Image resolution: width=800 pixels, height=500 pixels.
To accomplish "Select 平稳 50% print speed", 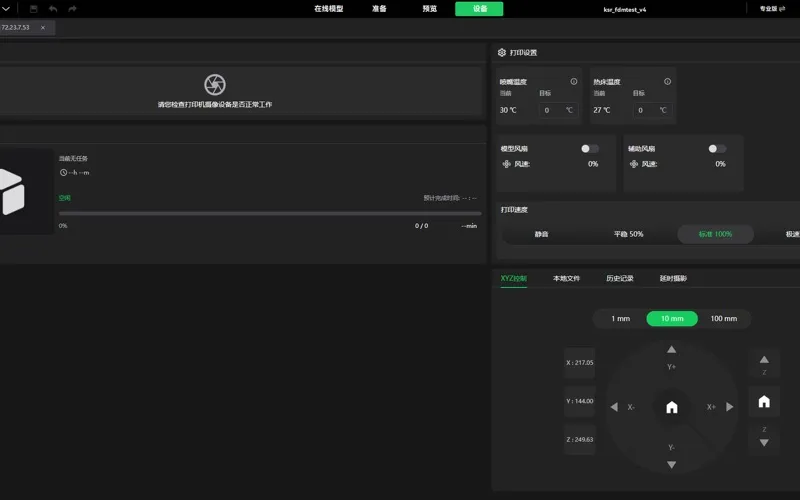I will click(629, 234).
